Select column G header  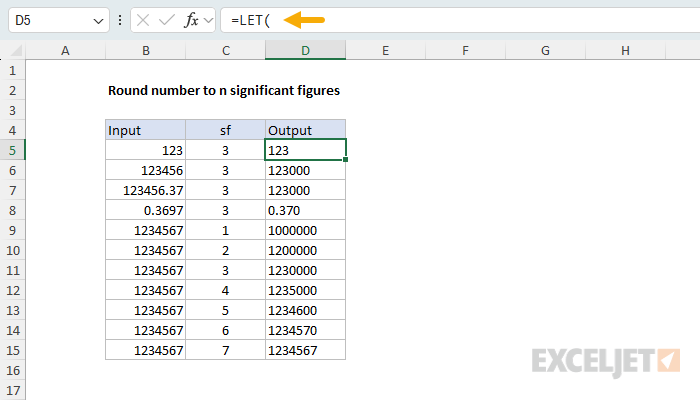point(546,50)
